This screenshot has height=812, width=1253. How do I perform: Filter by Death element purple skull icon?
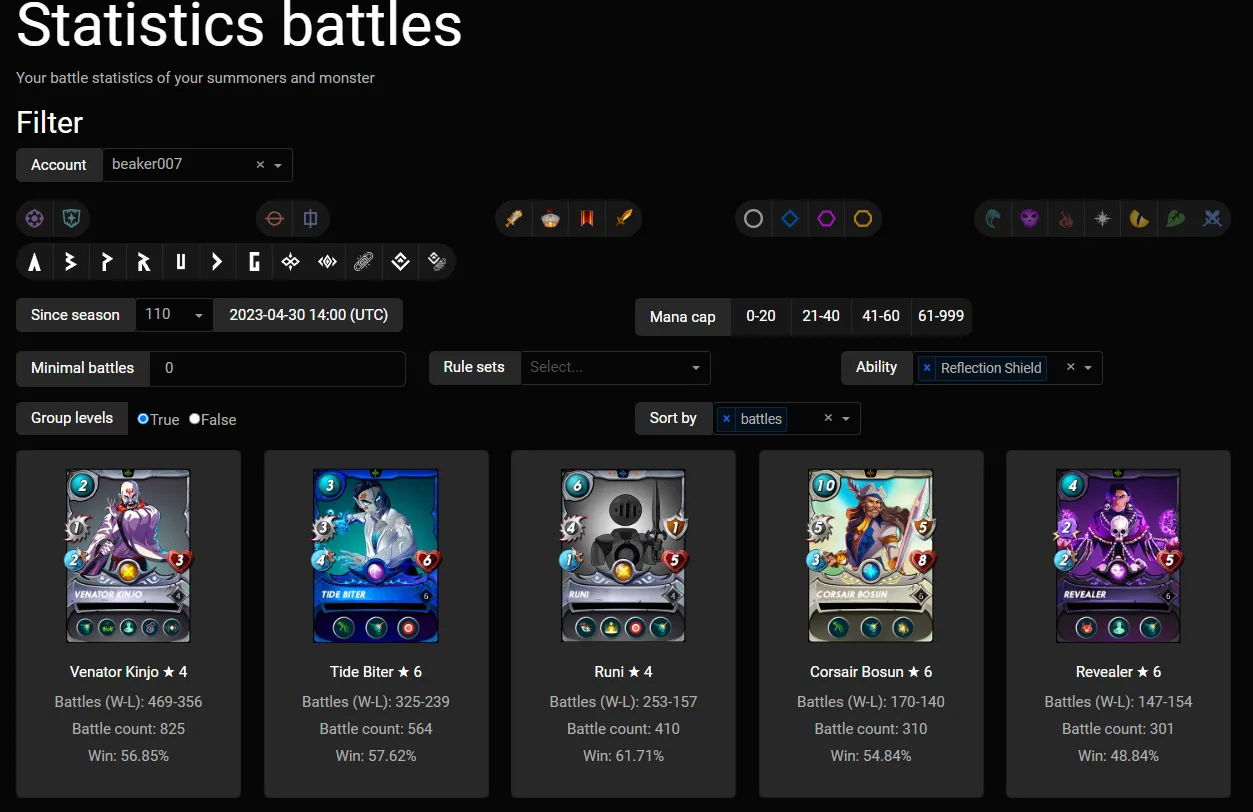point(1030,218)
